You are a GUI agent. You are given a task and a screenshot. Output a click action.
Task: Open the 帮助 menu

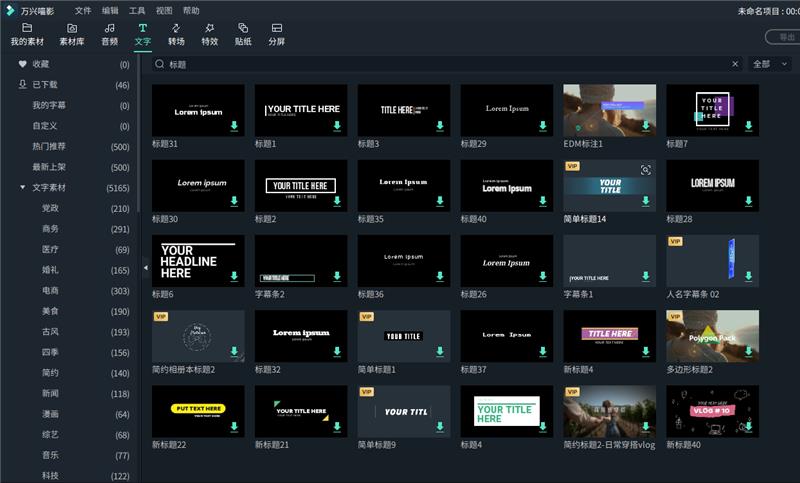[191, 11]
